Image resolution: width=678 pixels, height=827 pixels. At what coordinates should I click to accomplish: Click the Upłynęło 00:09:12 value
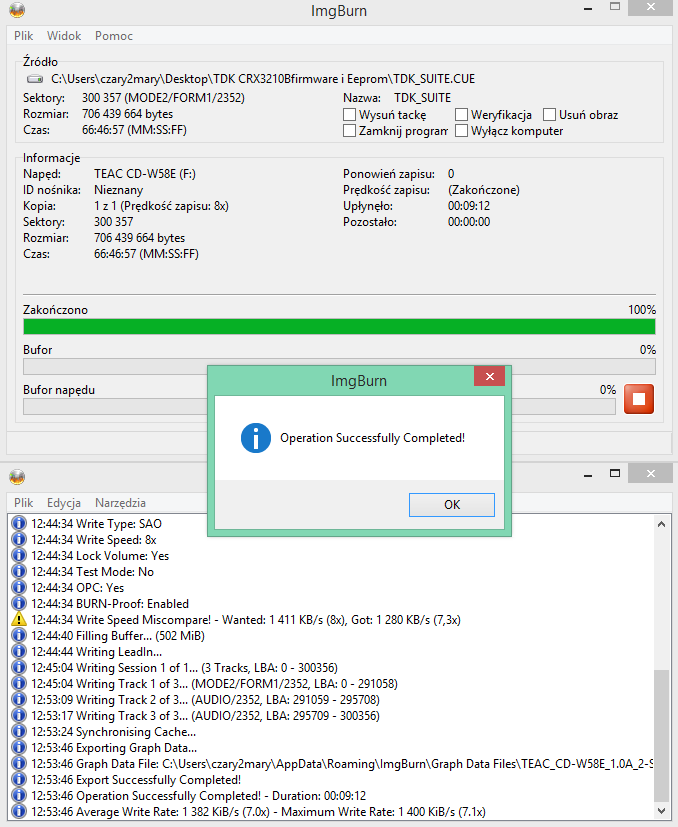[x=469, y=206]
